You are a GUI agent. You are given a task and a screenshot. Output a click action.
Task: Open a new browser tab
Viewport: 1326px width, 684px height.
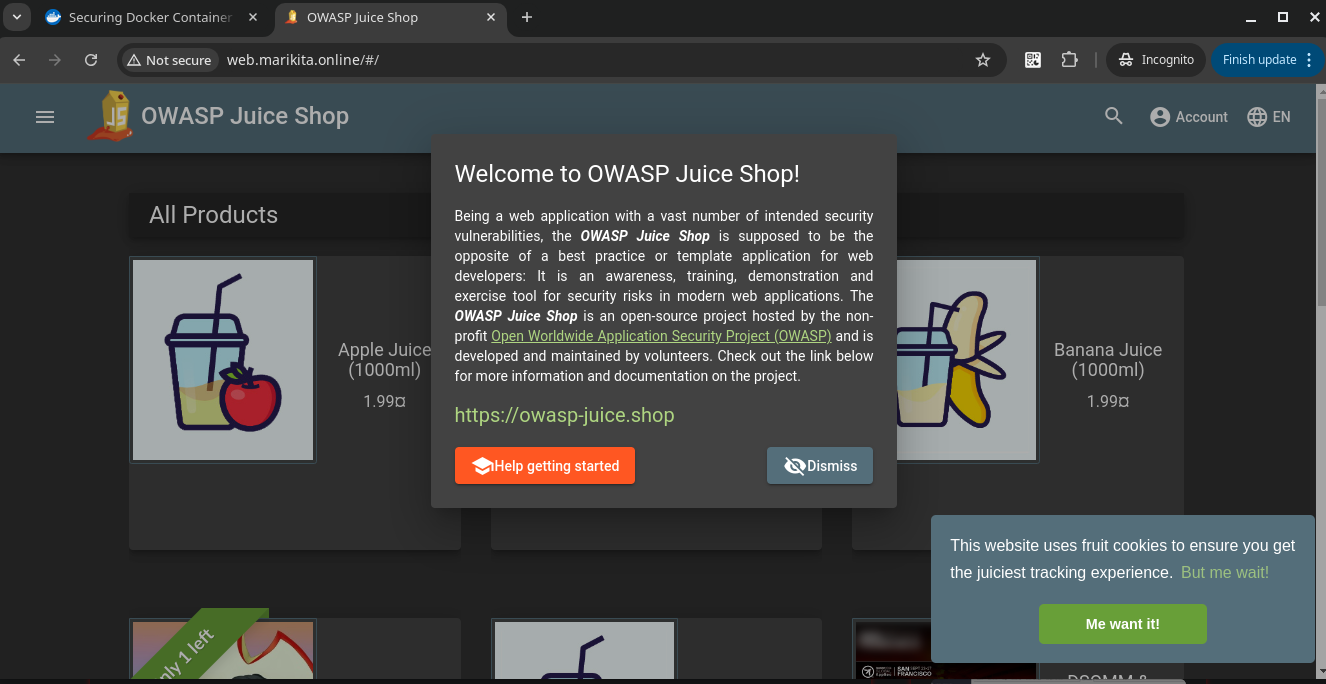pos(527,17)
